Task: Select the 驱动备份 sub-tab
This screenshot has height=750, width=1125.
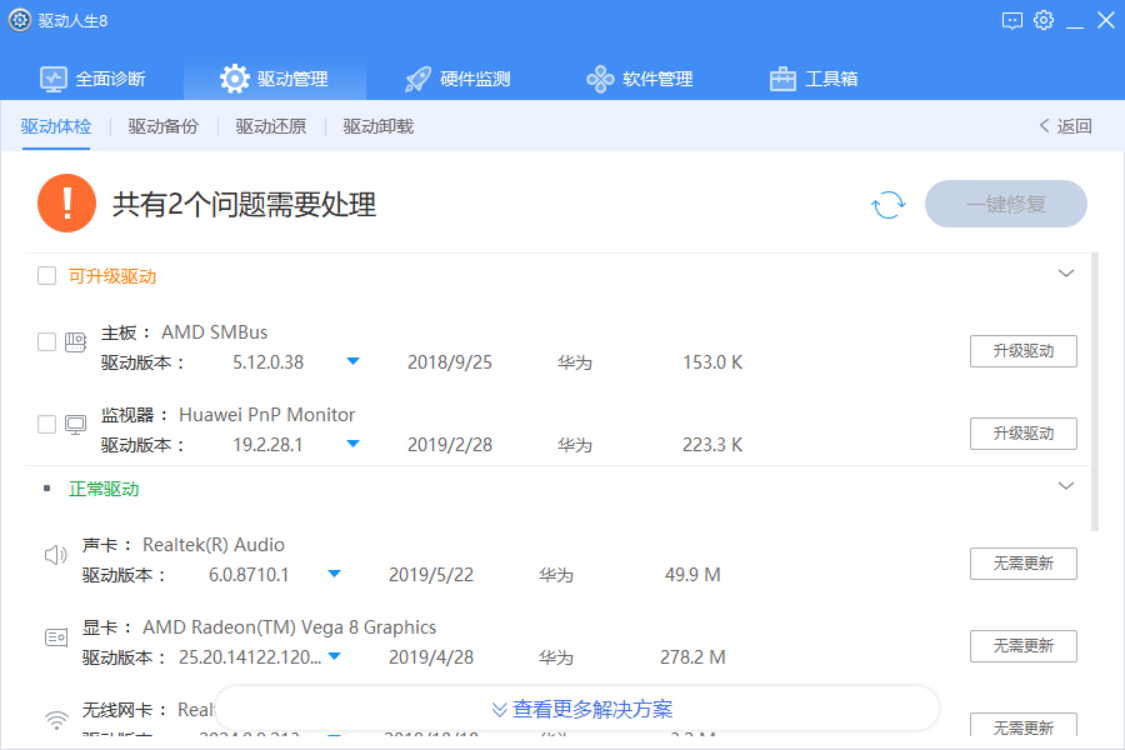Action: pos(164,127)
